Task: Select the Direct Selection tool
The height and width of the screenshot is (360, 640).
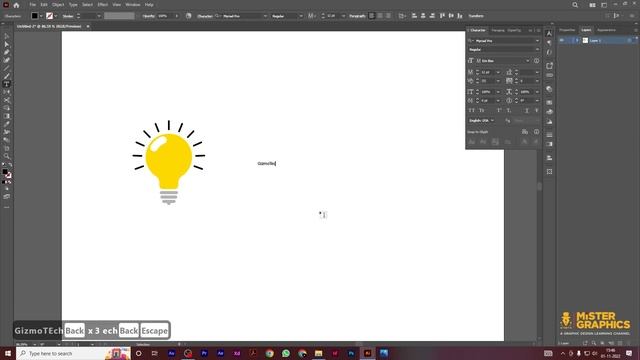Action: (7, 44)
